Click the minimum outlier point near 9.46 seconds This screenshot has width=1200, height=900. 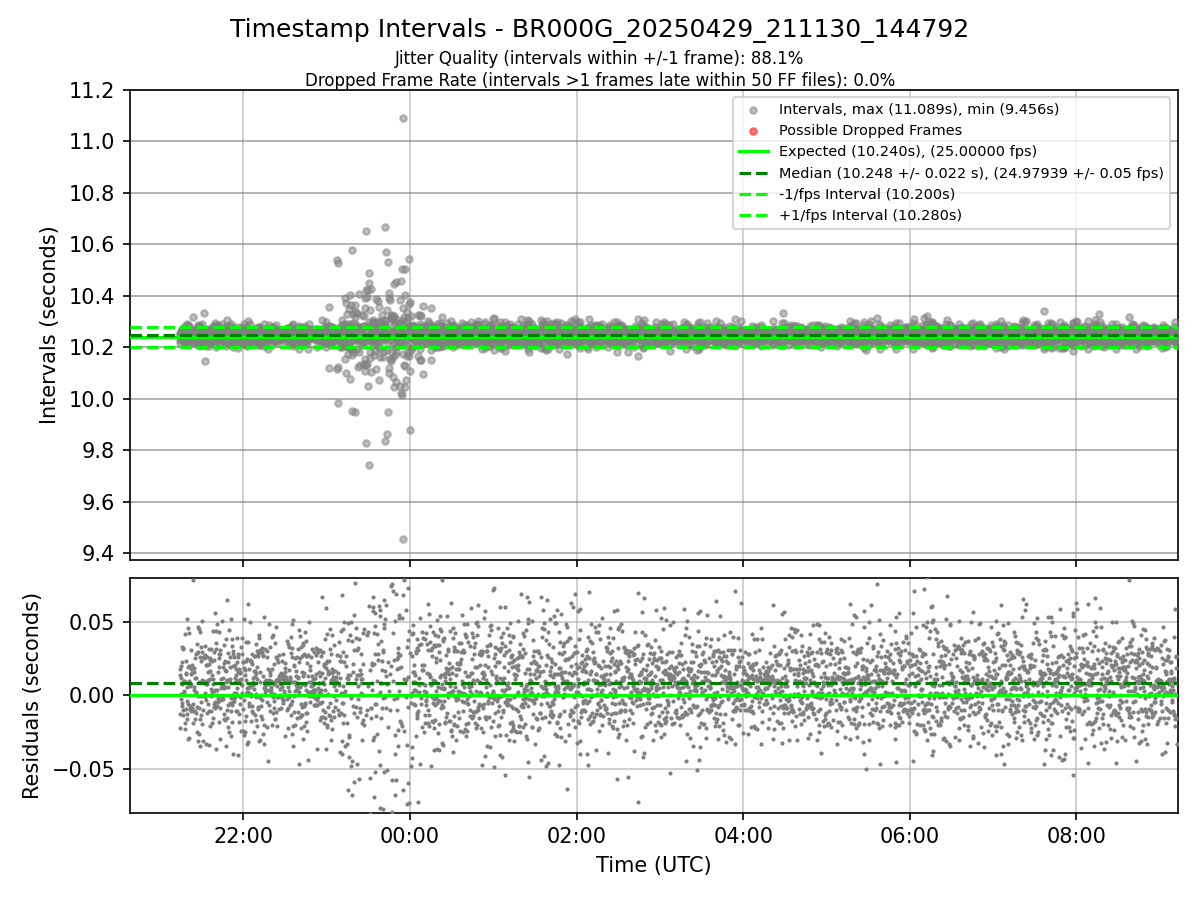(x=403, y=539)
